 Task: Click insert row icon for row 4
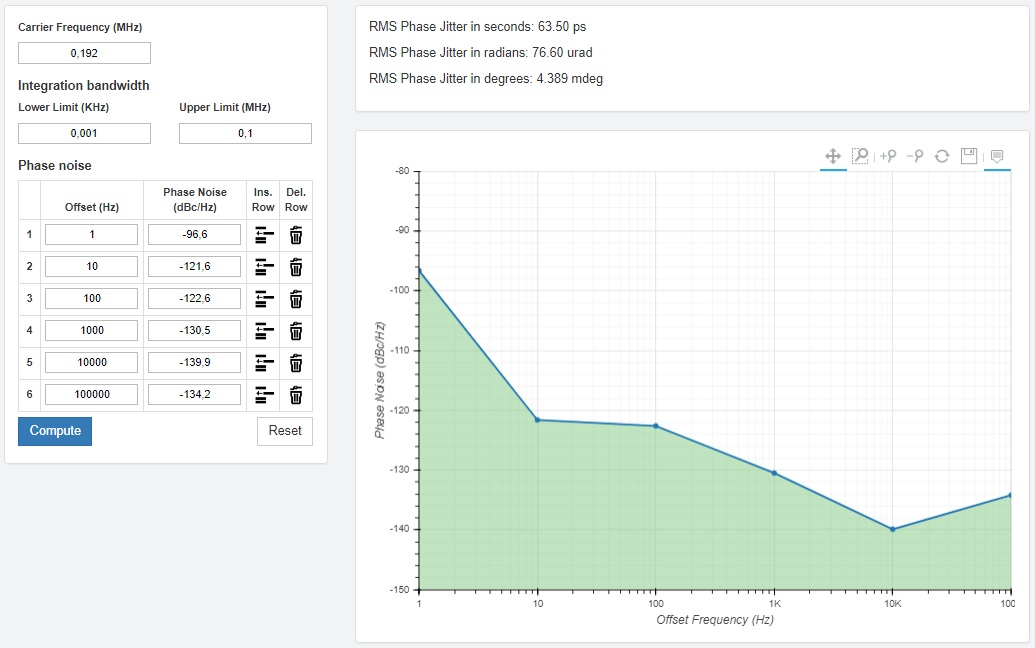pos(263,331)
